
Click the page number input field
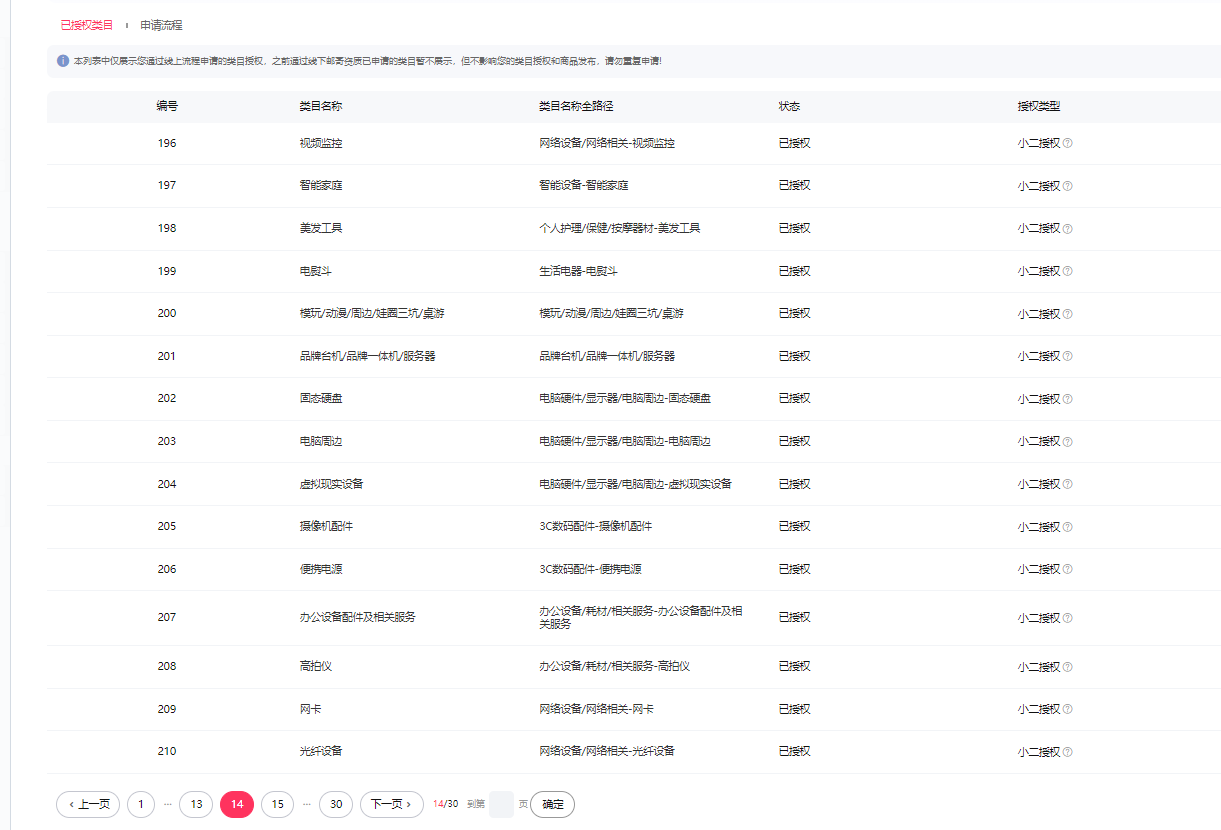click(501, 804)
